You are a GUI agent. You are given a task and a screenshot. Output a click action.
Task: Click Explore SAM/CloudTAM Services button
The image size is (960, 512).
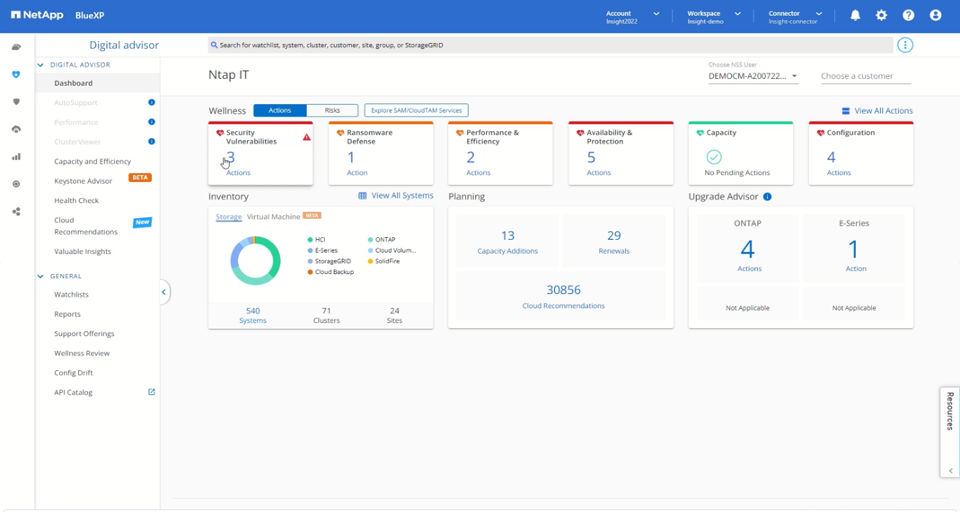[x=416, y=110]
